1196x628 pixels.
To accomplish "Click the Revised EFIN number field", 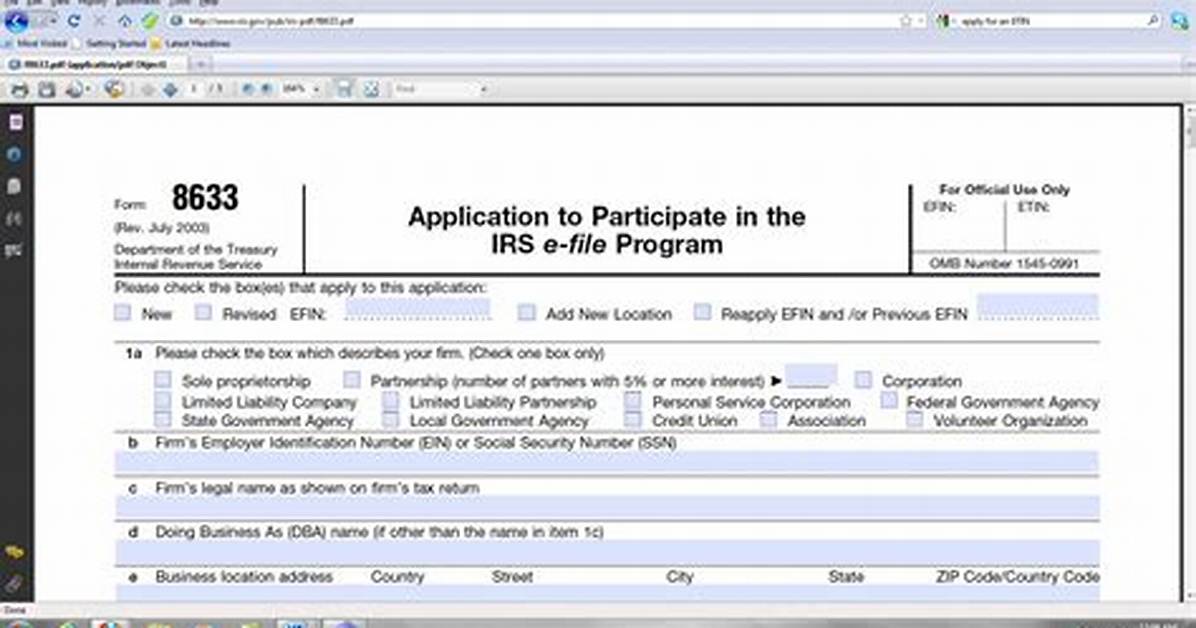I will (417, 309).
